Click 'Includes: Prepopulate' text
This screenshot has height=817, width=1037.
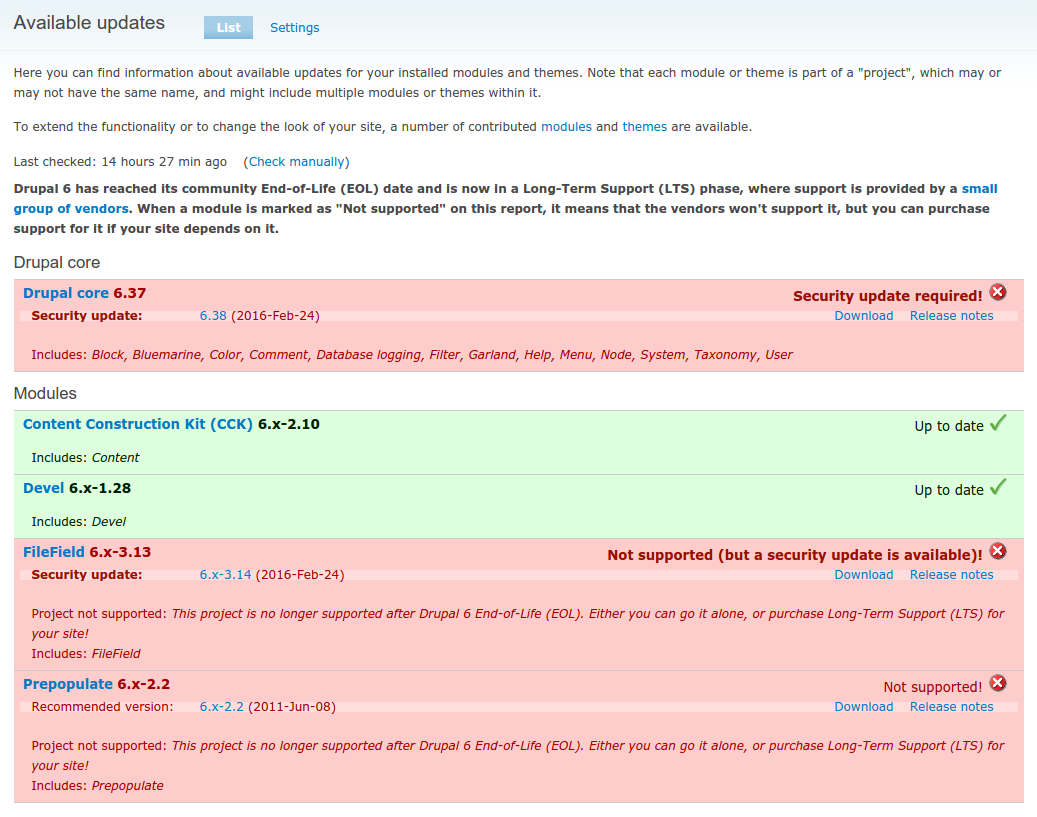(97, 786)
